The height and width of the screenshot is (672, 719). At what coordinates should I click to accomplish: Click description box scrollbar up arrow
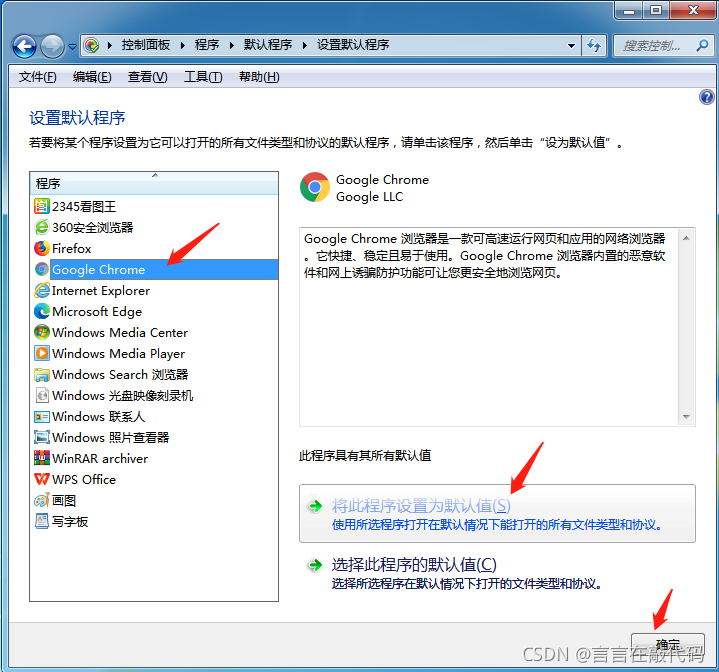pos(686,238)
